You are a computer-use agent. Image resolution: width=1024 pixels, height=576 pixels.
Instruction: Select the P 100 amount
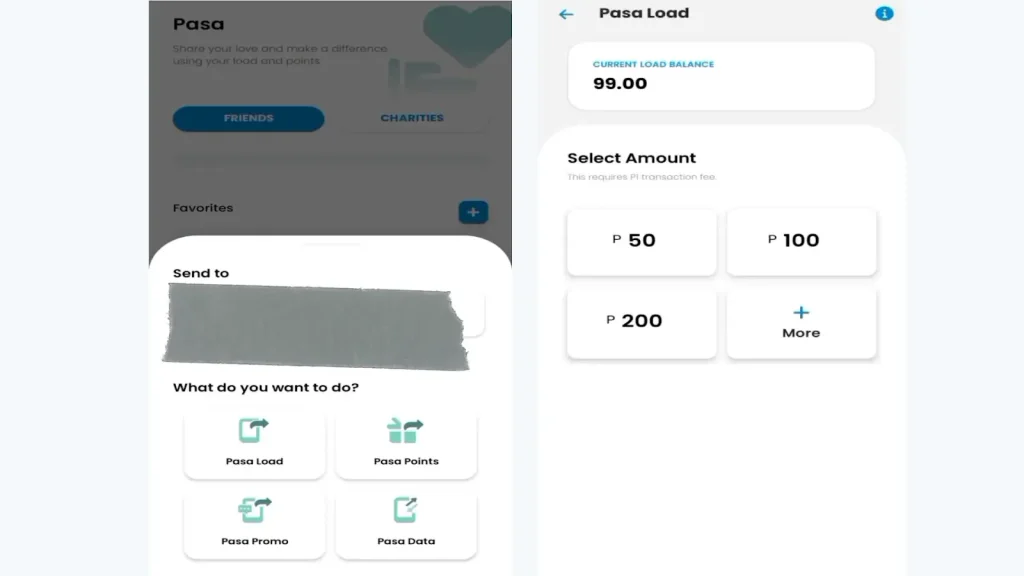[x=801, y=241]
